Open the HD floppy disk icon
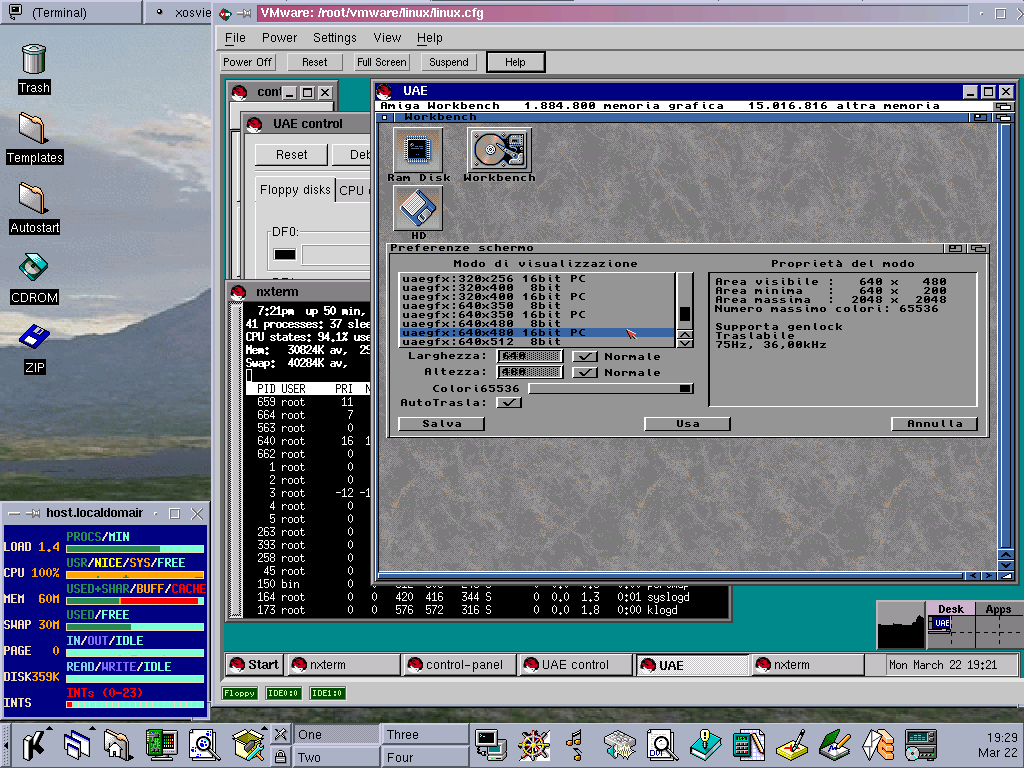 coord(418,208)
